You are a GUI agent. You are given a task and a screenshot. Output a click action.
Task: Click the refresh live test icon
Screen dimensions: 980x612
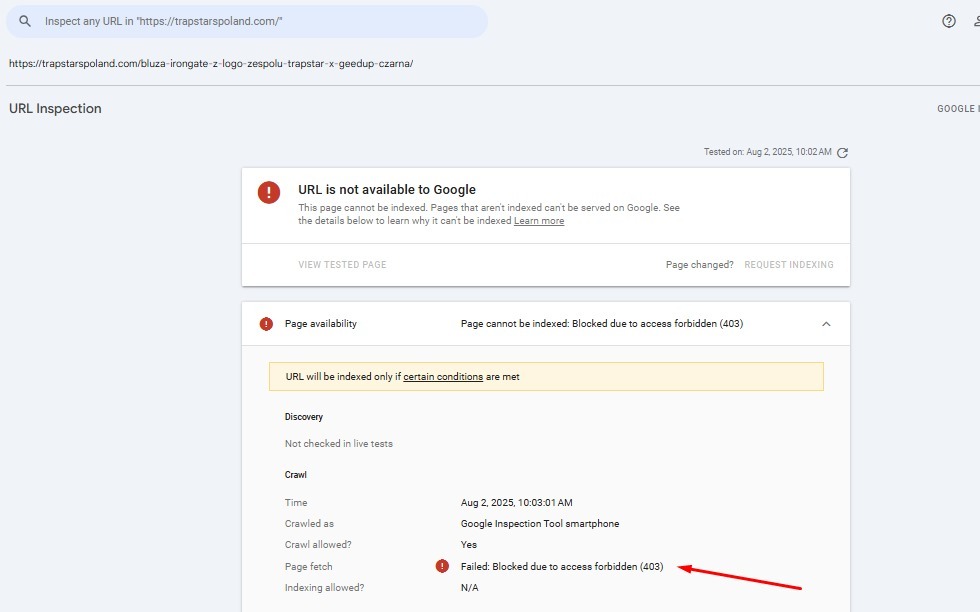click(842, 153)
